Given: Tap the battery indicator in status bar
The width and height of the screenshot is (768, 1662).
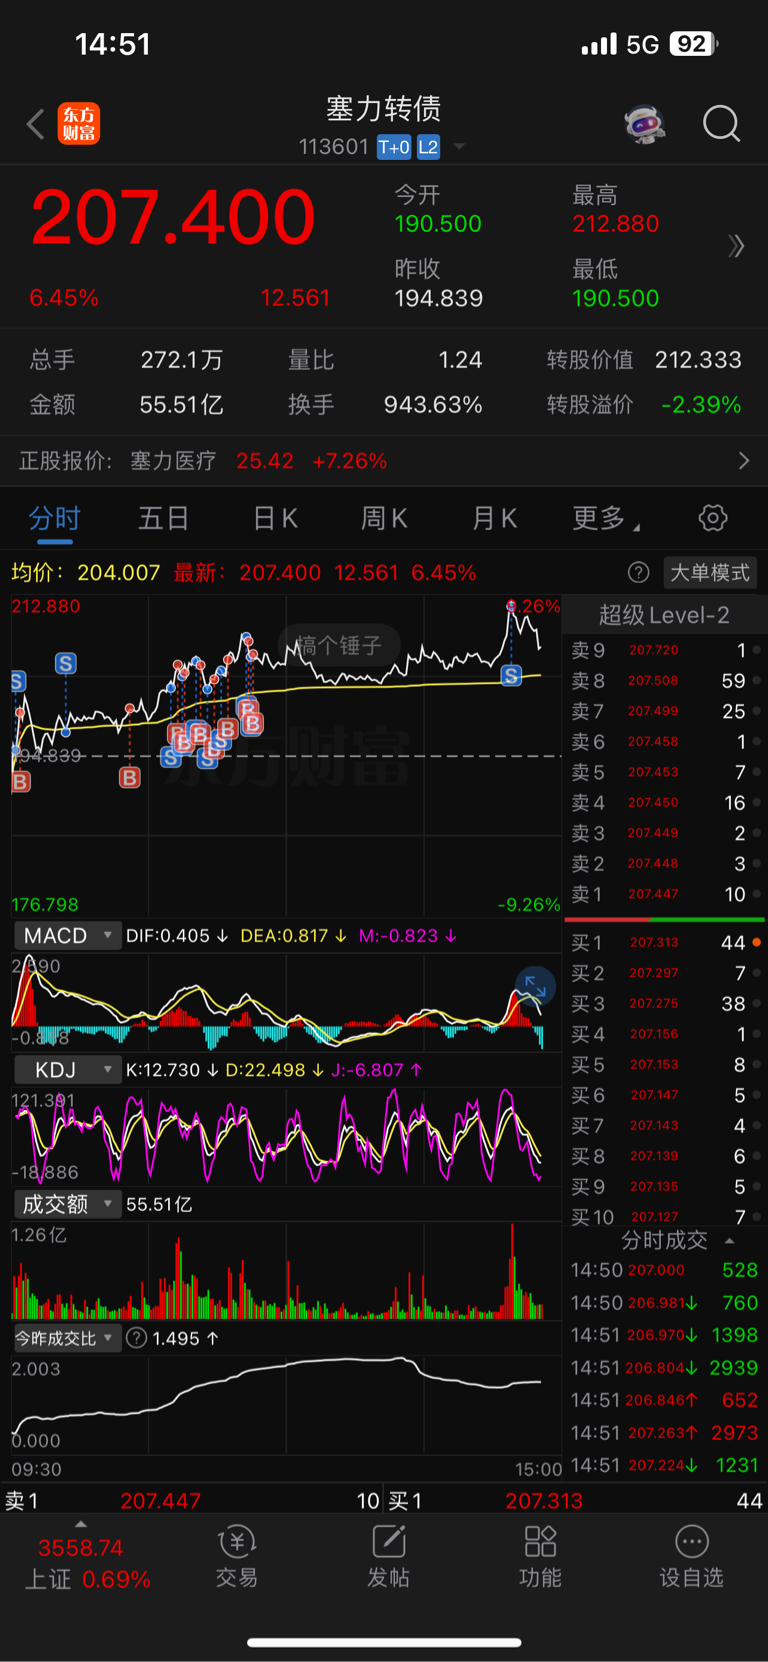Looking at the screenshot, I should pos(694,44).
